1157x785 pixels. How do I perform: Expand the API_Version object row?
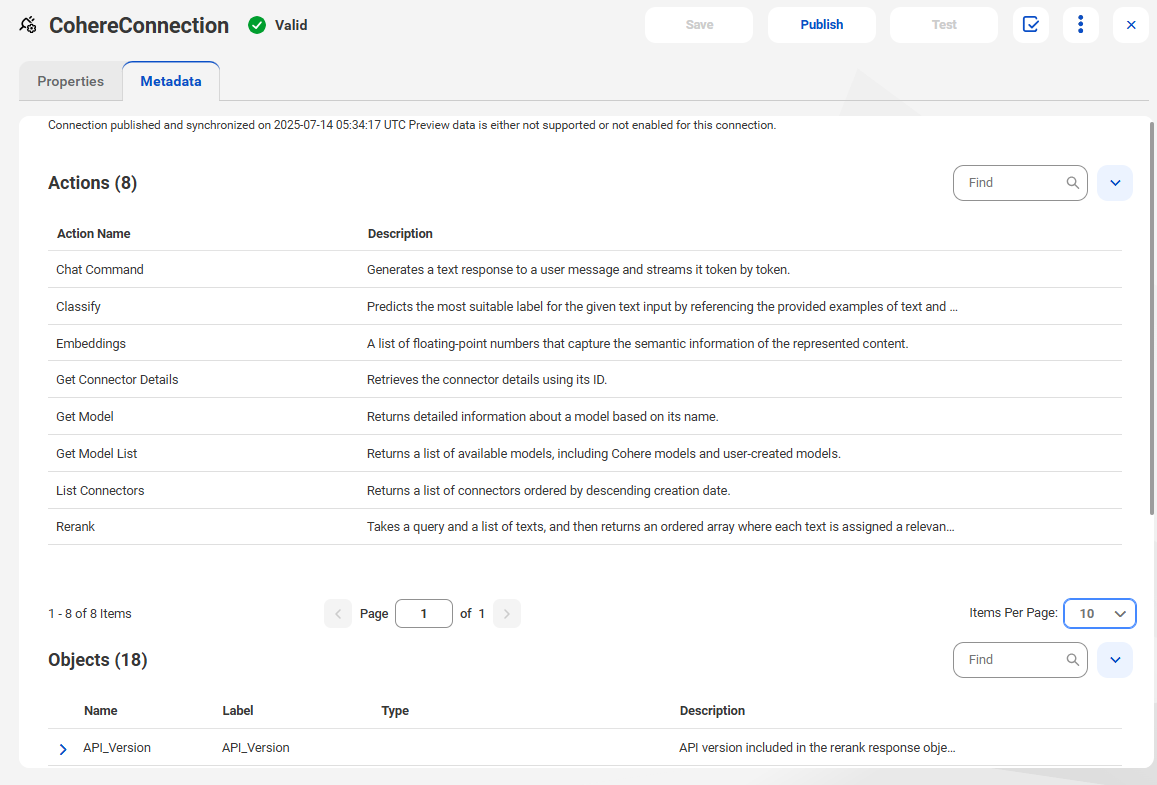click(63, 749)
